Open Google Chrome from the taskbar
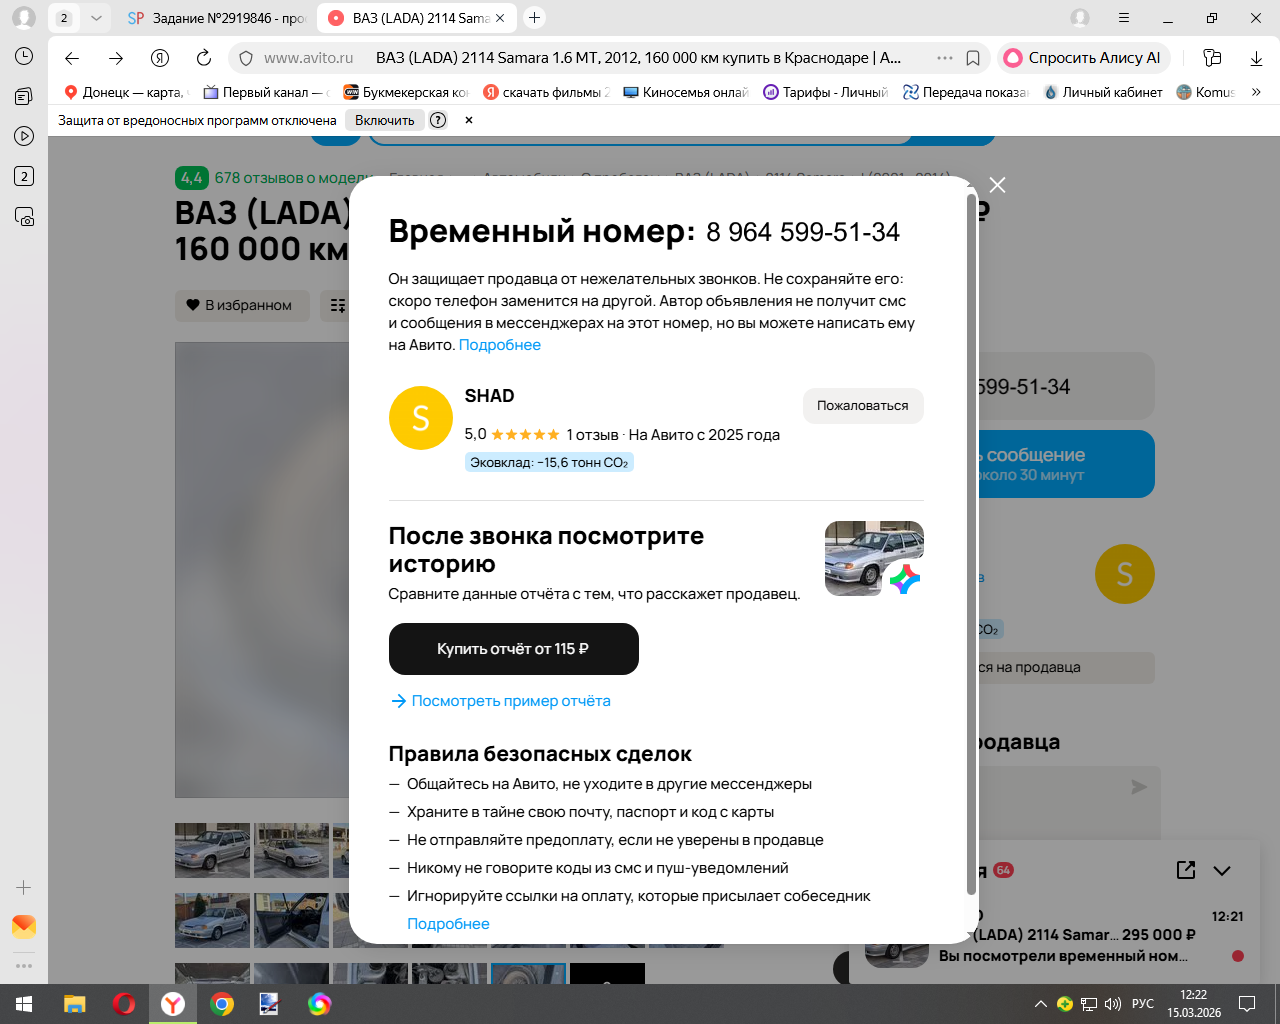Viewport: 1280px width, 1024px height. pos(222,1004)
